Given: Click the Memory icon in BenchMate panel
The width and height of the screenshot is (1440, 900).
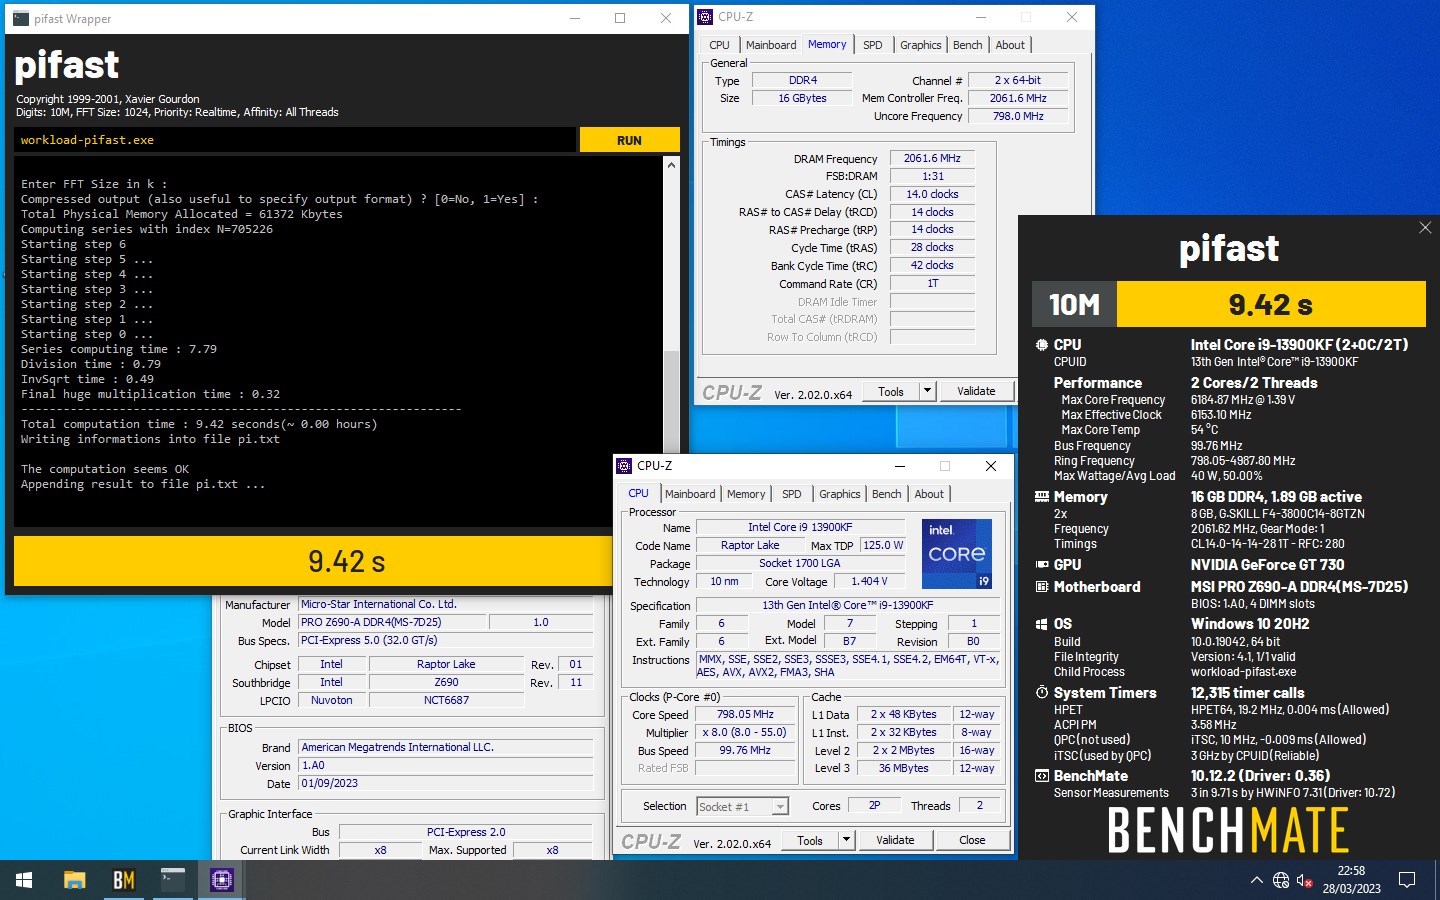Looking at the screenshot, I should 1042,497.
